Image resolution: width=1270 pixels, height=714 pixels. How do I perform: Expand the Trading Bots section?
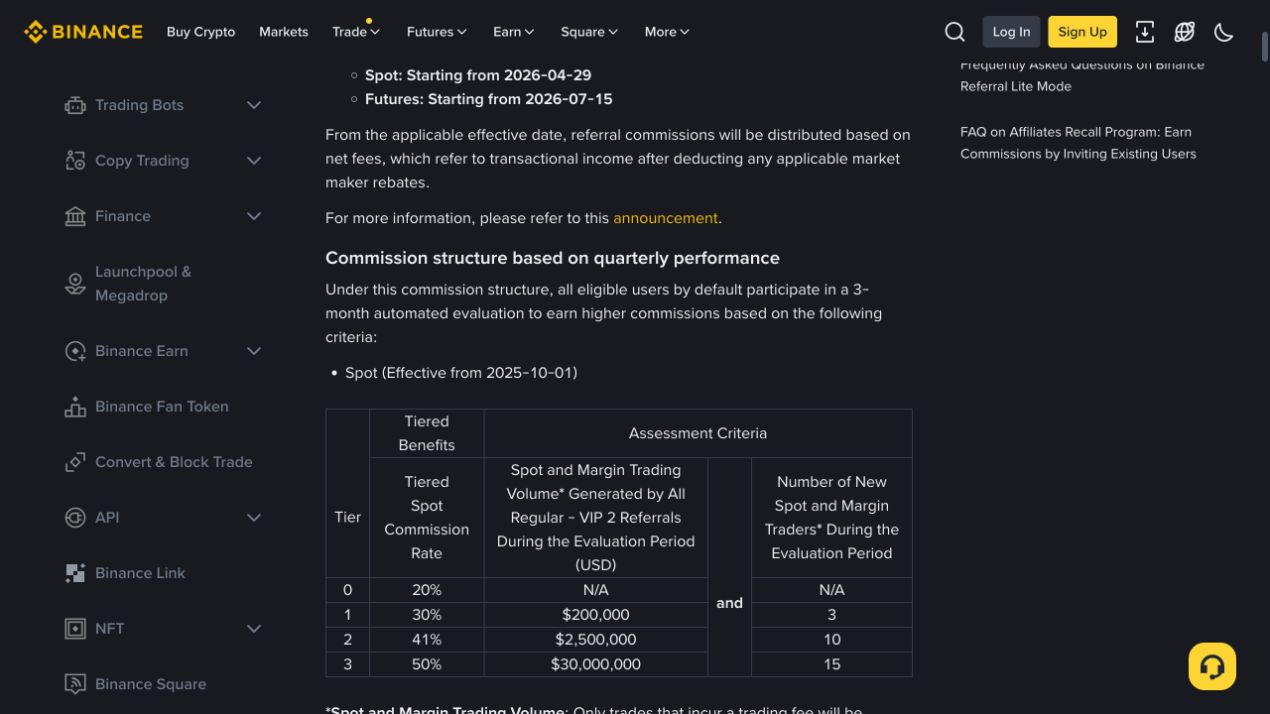pos(254,105)
